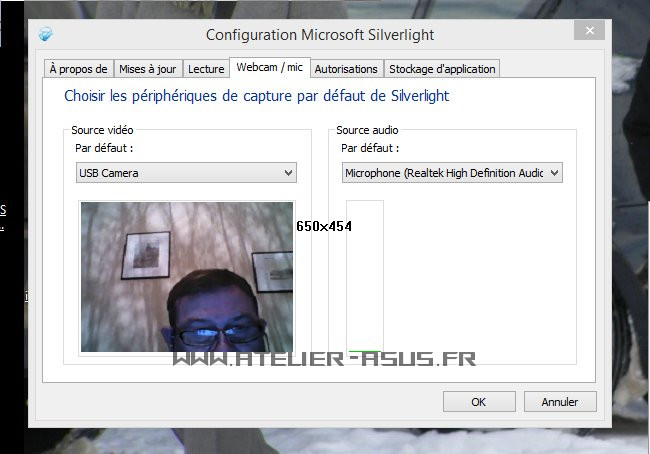
Task: Expand the USB Camera video source dropdown
Action: 186,172
